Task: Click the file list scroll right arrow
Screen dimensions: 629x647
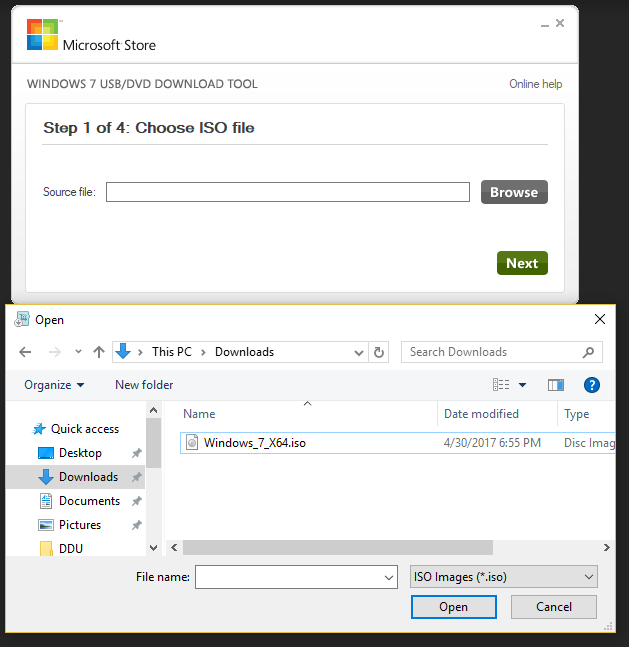Action: [606, 548]
